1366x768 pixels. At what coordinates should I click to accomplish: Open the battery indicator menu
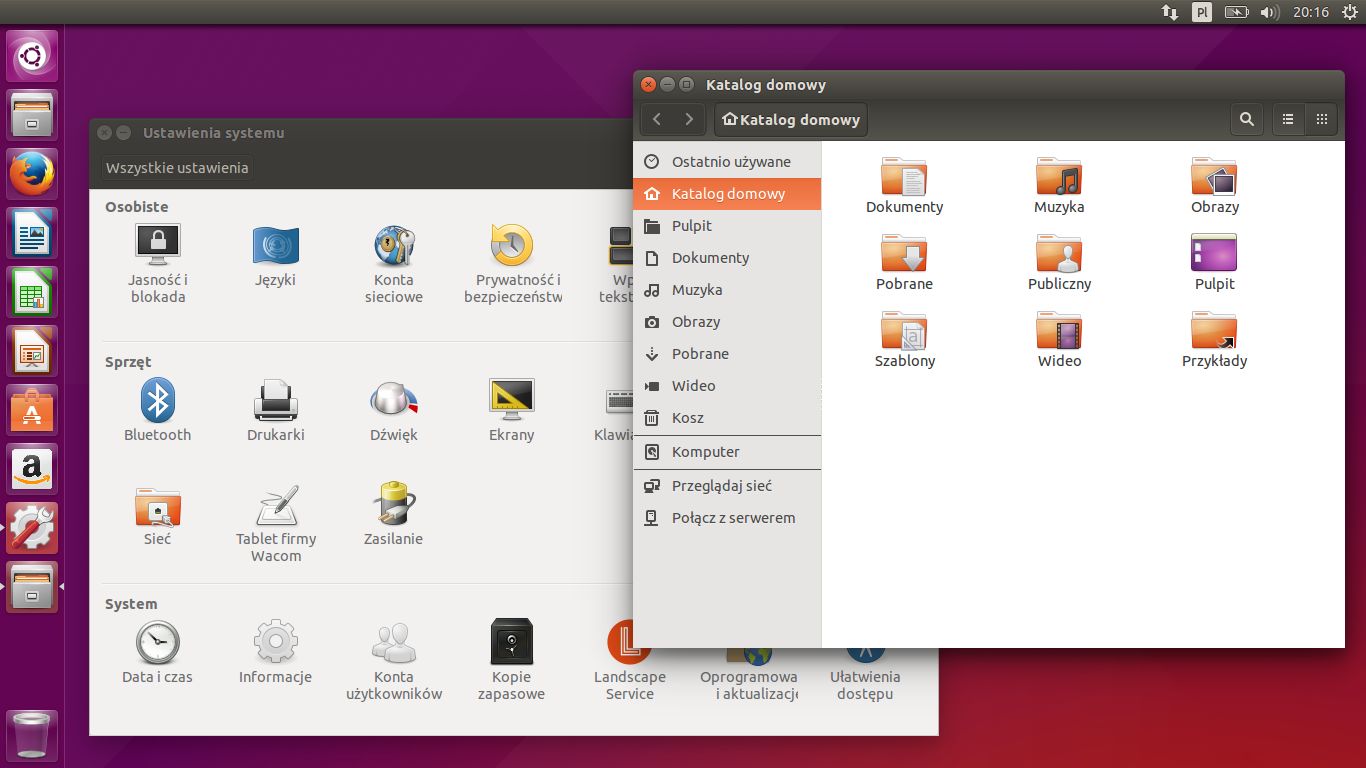pyautogui.click(x=1237, y=12)
